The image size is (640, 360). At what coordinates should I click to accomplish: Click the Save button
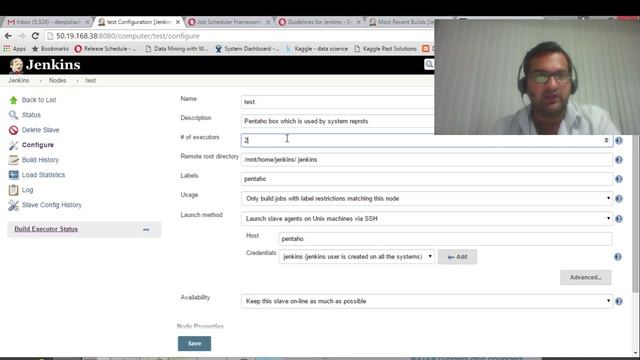click(x=194, y=343)
